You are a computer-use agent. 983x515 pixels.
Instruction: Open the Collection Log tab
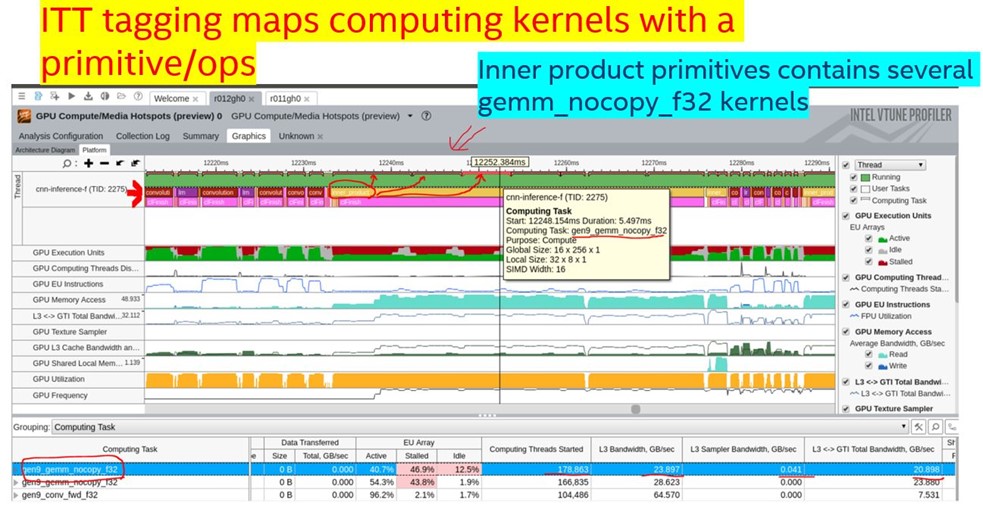(142, 136)
